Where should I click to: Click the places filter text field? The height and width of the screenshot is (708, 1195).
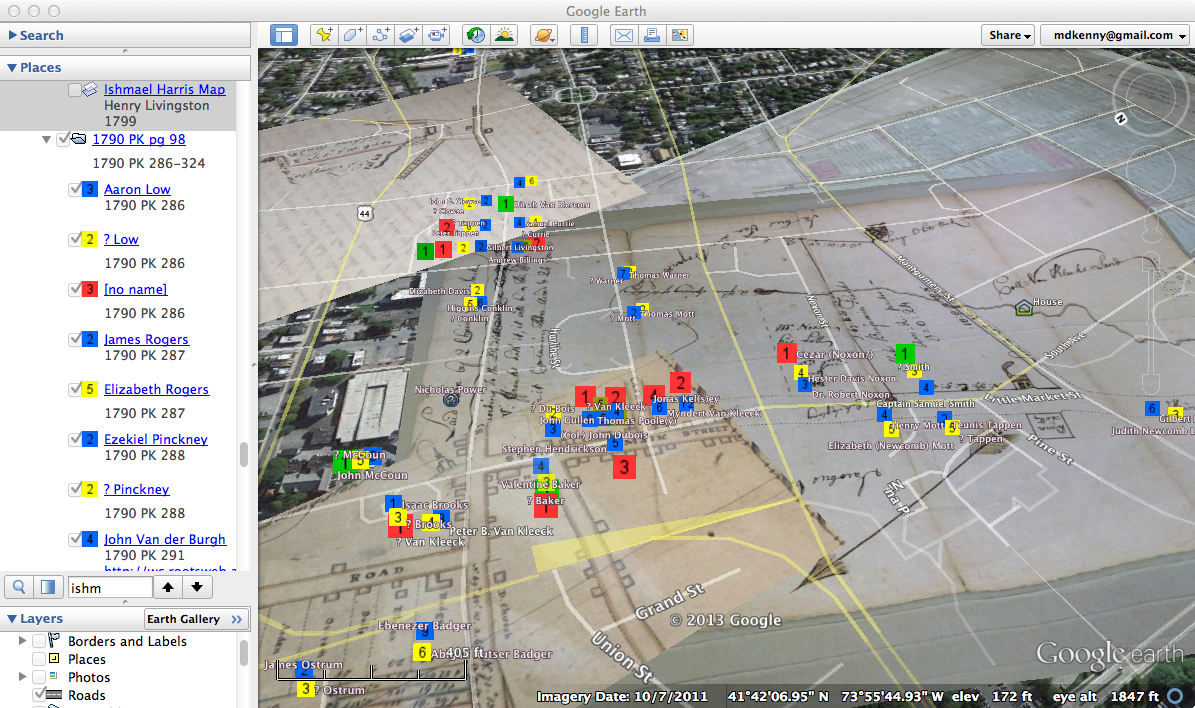[109, 588]
